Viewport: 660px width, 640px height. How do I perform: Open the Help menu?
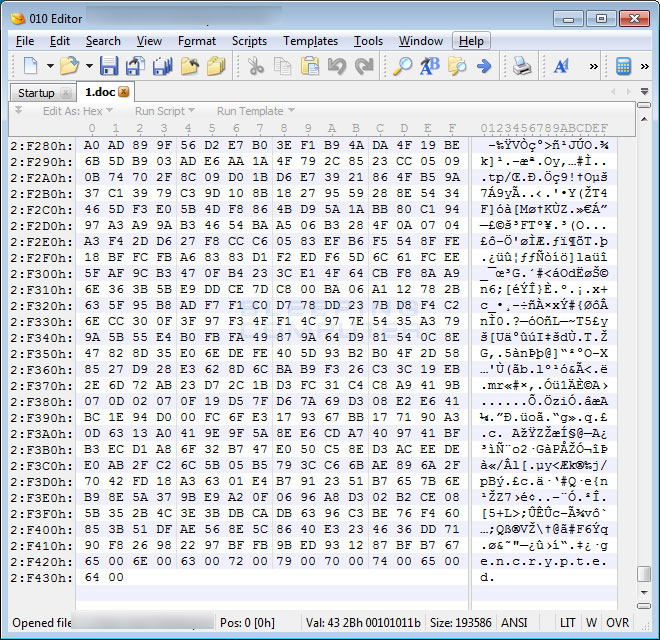point(471,41)
